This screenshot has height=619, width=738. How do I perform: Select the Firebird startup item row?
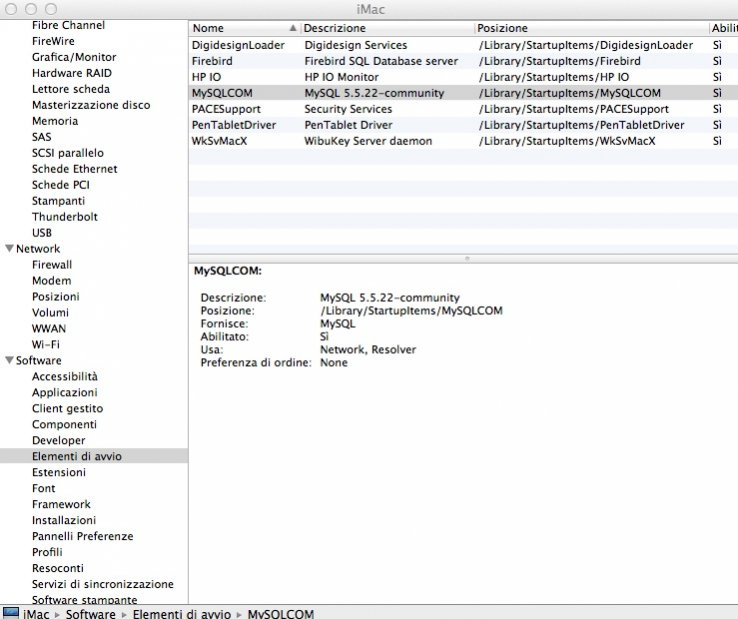click(463, 61)
